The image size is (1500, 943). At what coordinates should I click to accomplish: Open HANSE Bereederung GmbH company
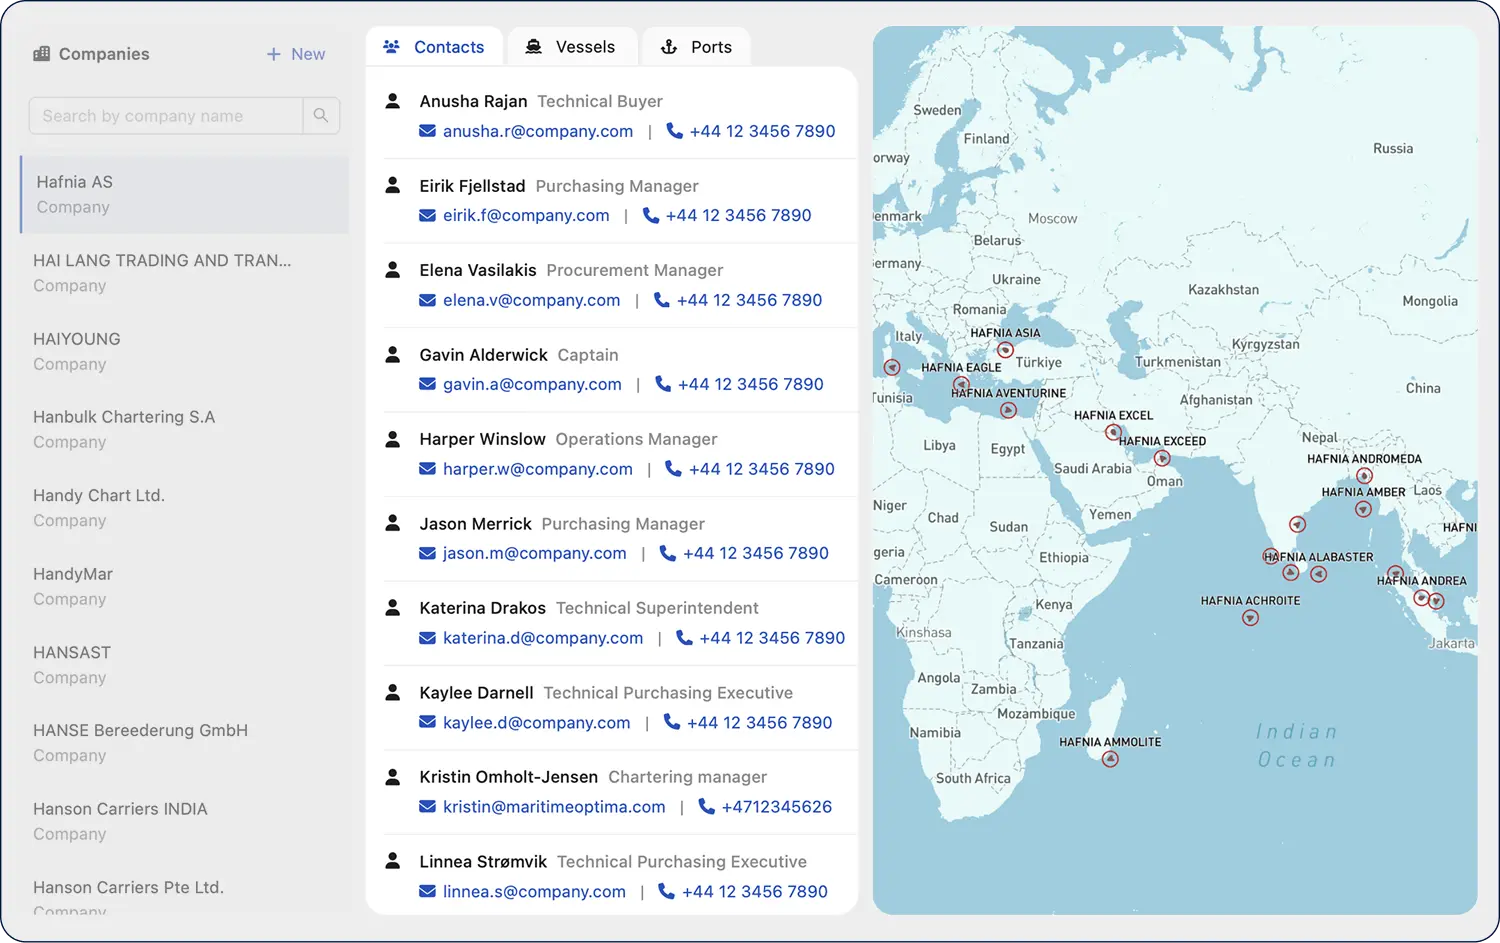(185, 743)
